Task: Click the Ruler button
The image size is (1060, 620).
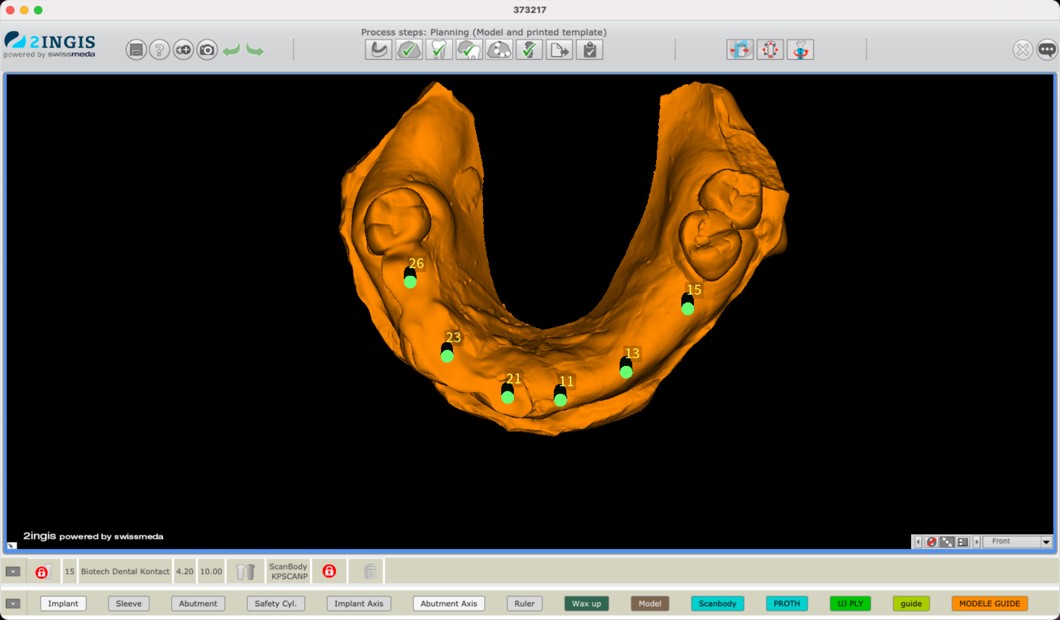Action: point(524,604)
